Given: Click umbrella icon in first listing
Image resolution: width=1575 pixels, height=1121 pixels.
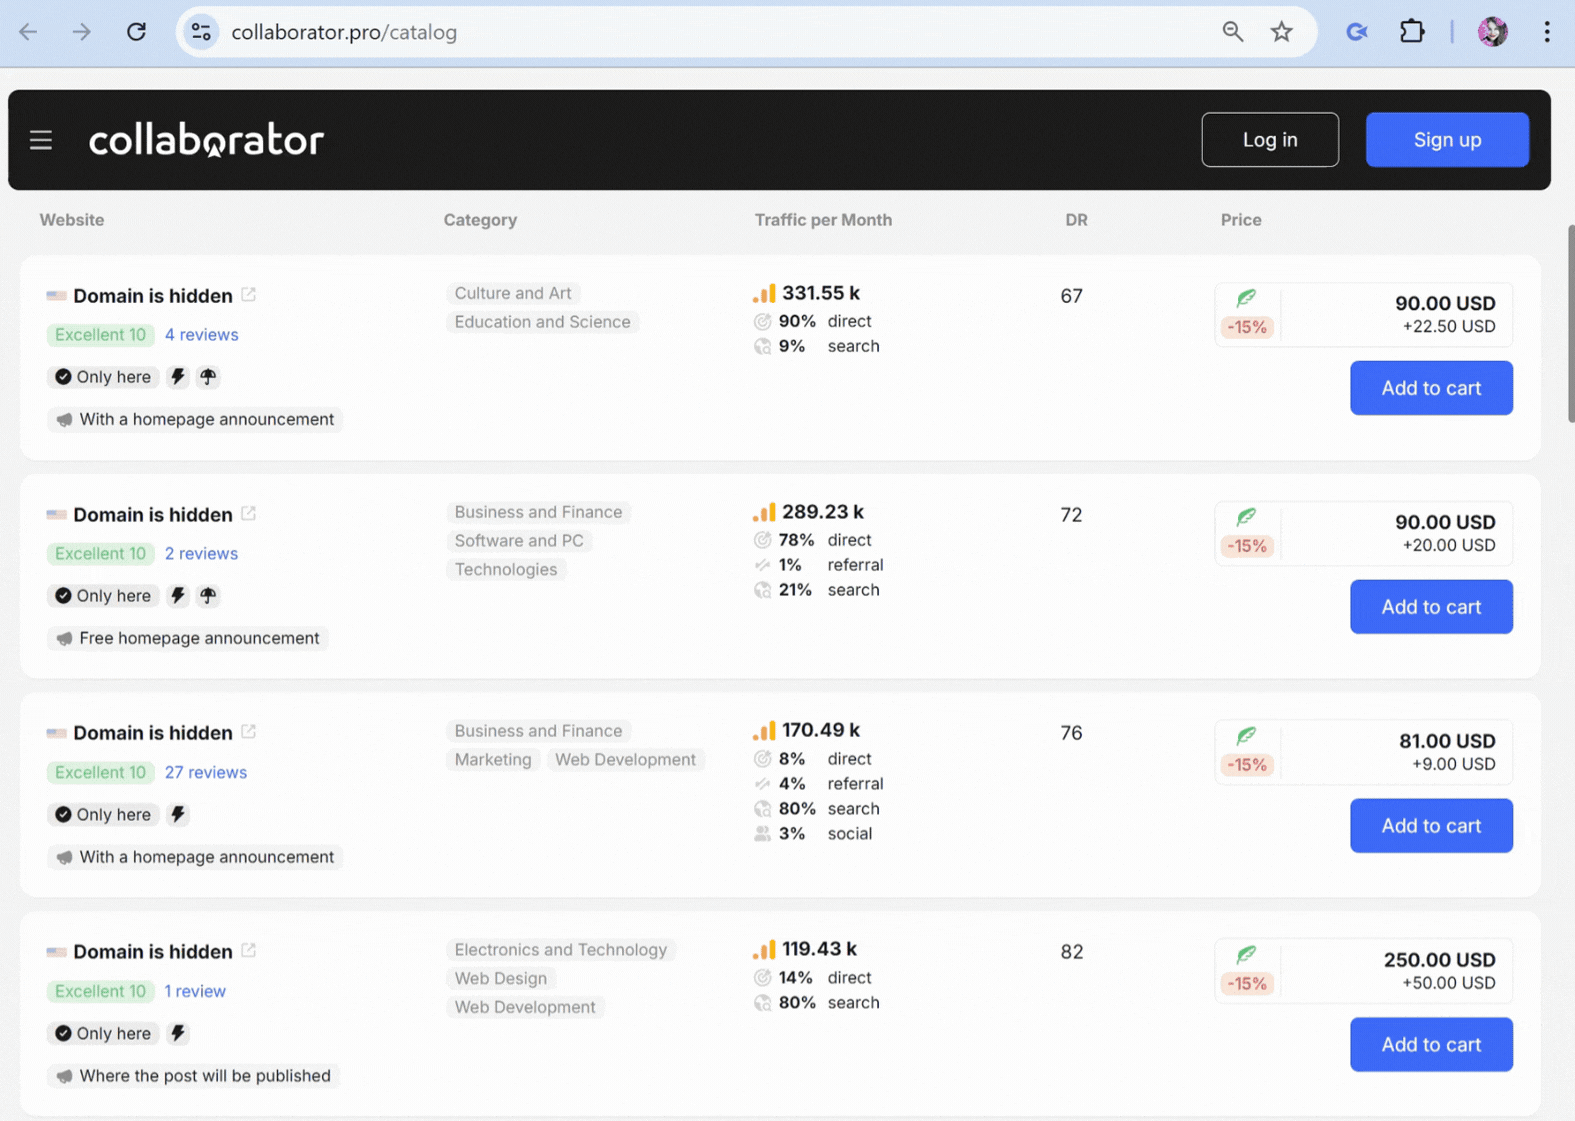Looking at the screenshot, I should point(208,377).
